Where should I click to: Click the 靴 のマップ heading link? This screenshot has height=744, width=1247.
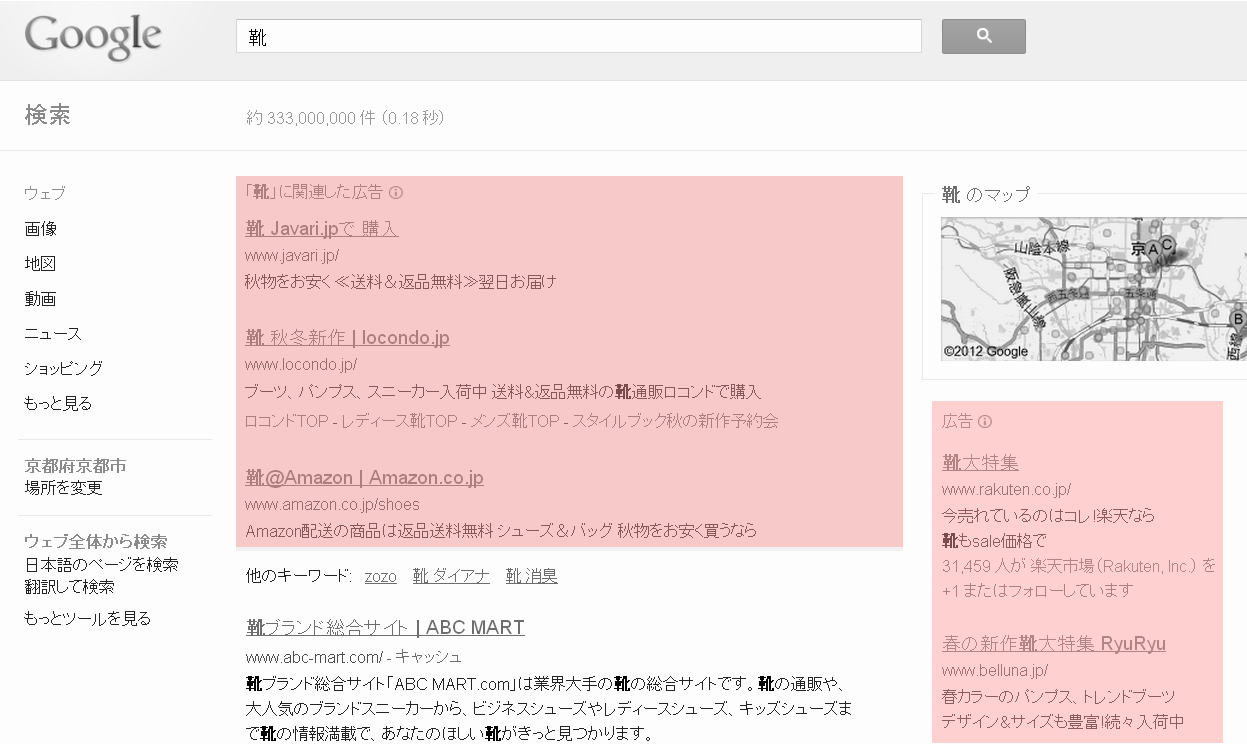[986, 195]
